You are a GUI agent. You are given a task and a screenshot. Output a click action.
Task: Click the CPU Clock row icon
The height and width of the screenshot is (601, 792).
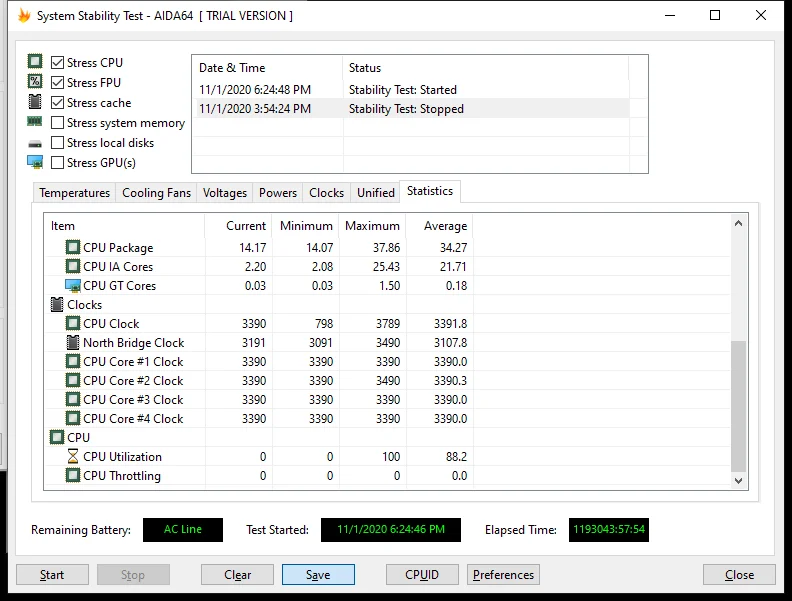[73, 323]
